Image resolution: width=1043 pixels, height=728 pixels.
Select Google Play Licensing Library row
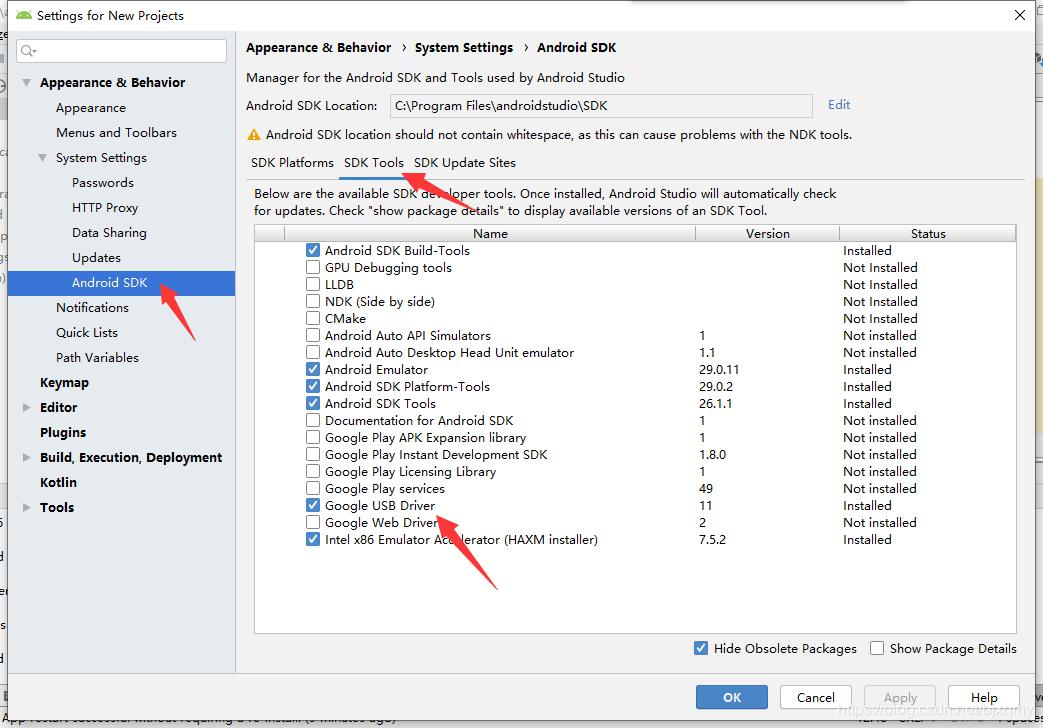click(x=410, y=471)
